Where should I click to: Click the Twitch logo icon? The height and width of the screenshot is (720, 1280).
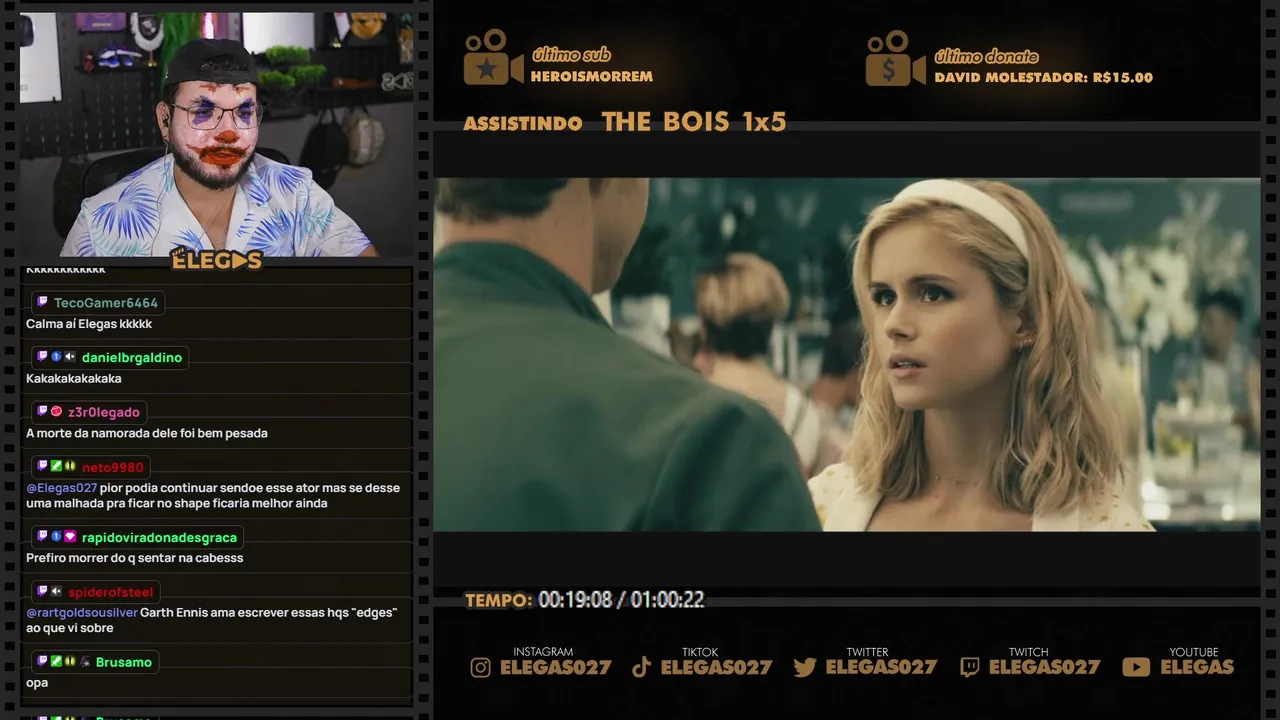(x=969, y=668)
